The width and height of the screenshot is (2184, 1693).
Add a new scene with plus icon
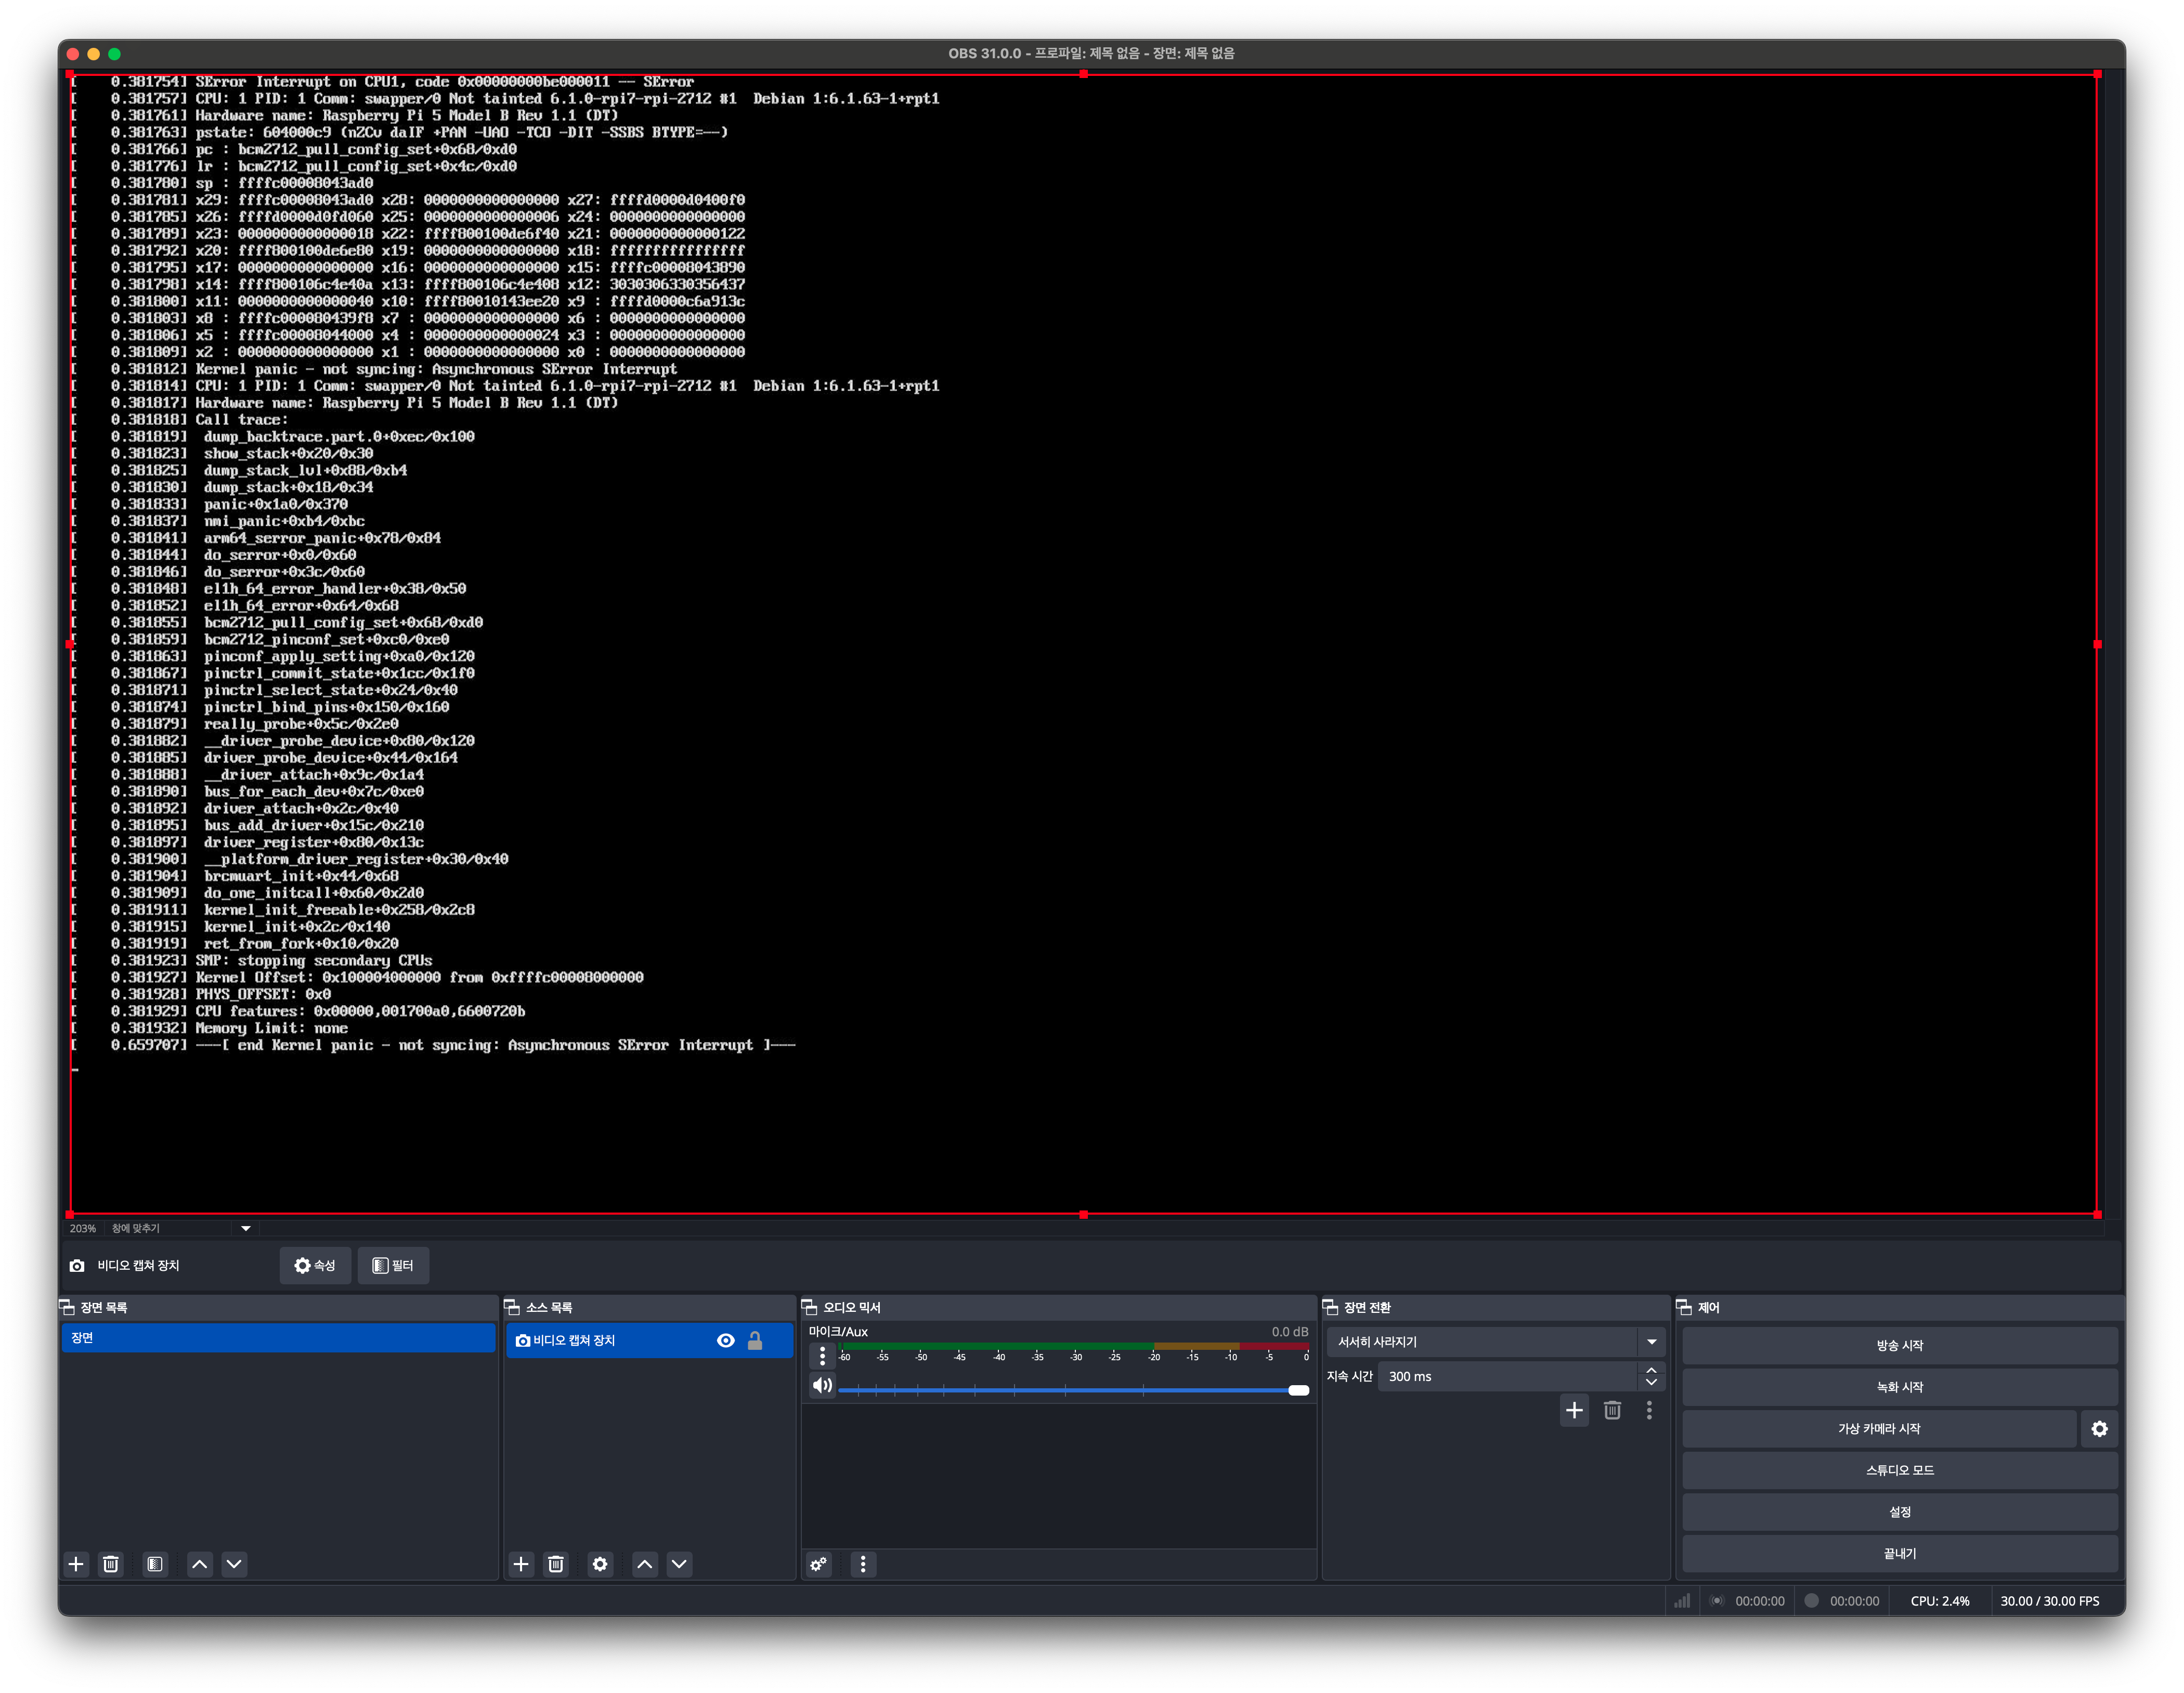(x=76, y=1564)
